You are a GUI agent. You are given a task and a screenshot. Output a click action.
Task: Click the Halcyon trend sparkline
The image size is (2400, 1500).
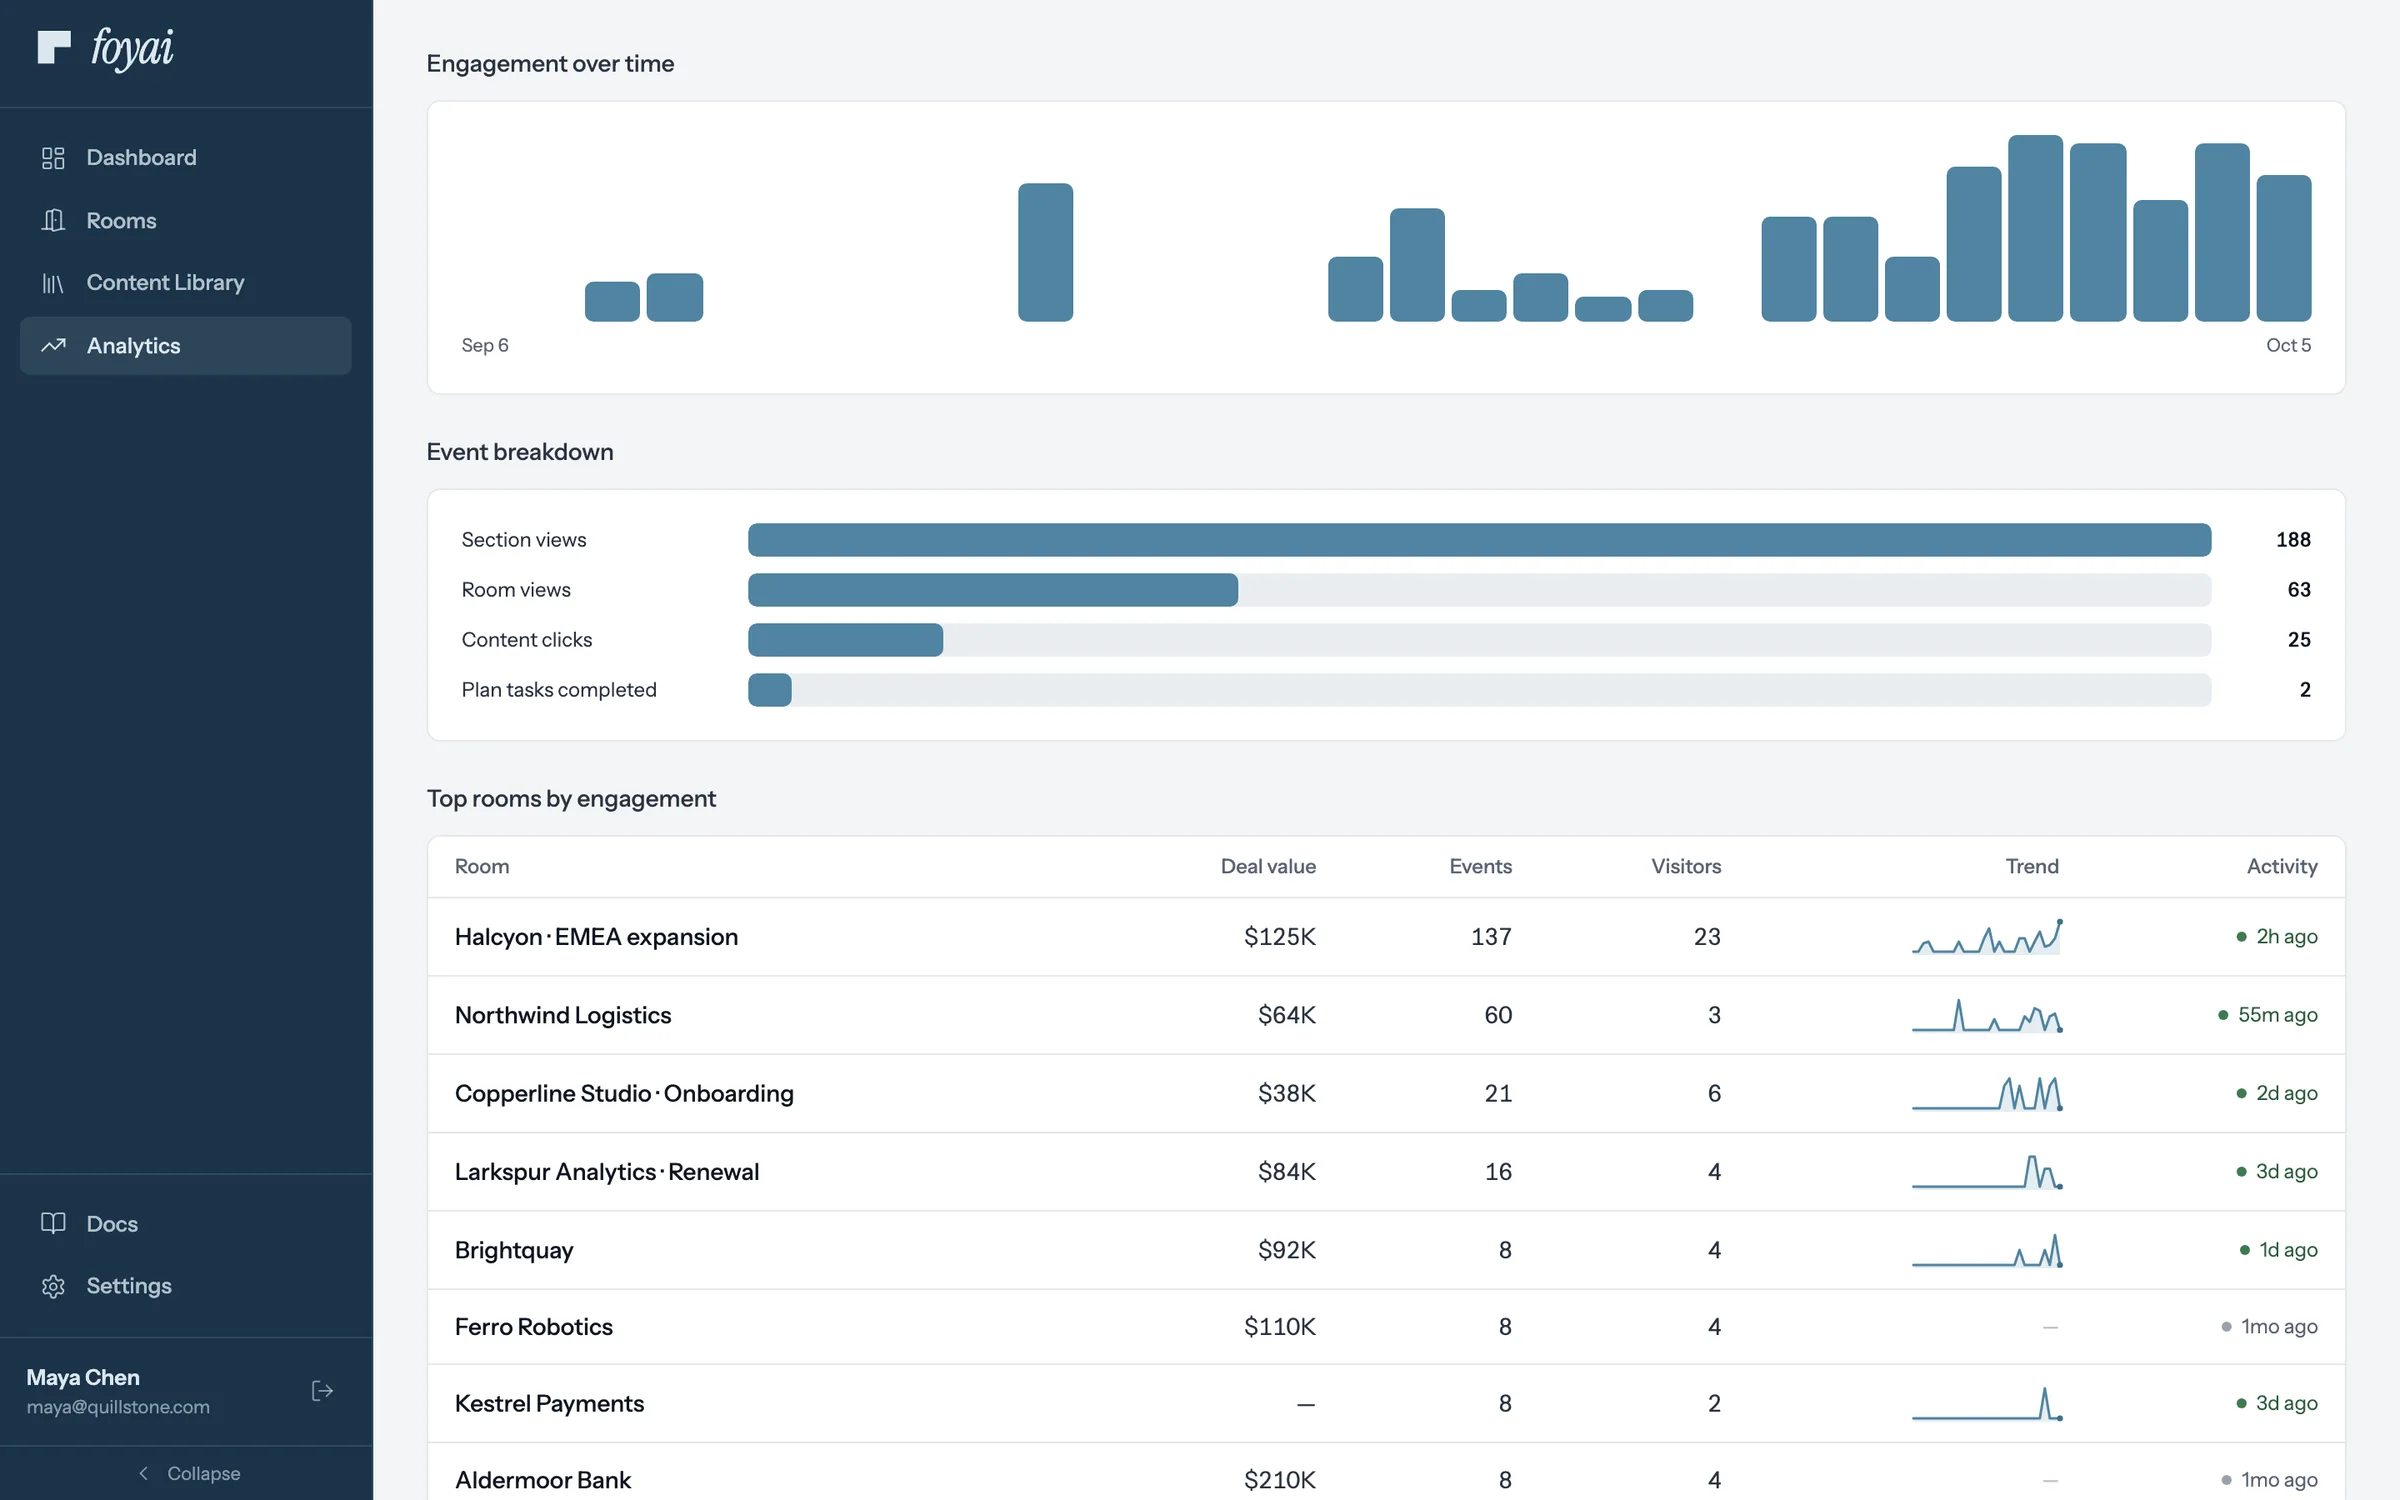[1987, 937]
